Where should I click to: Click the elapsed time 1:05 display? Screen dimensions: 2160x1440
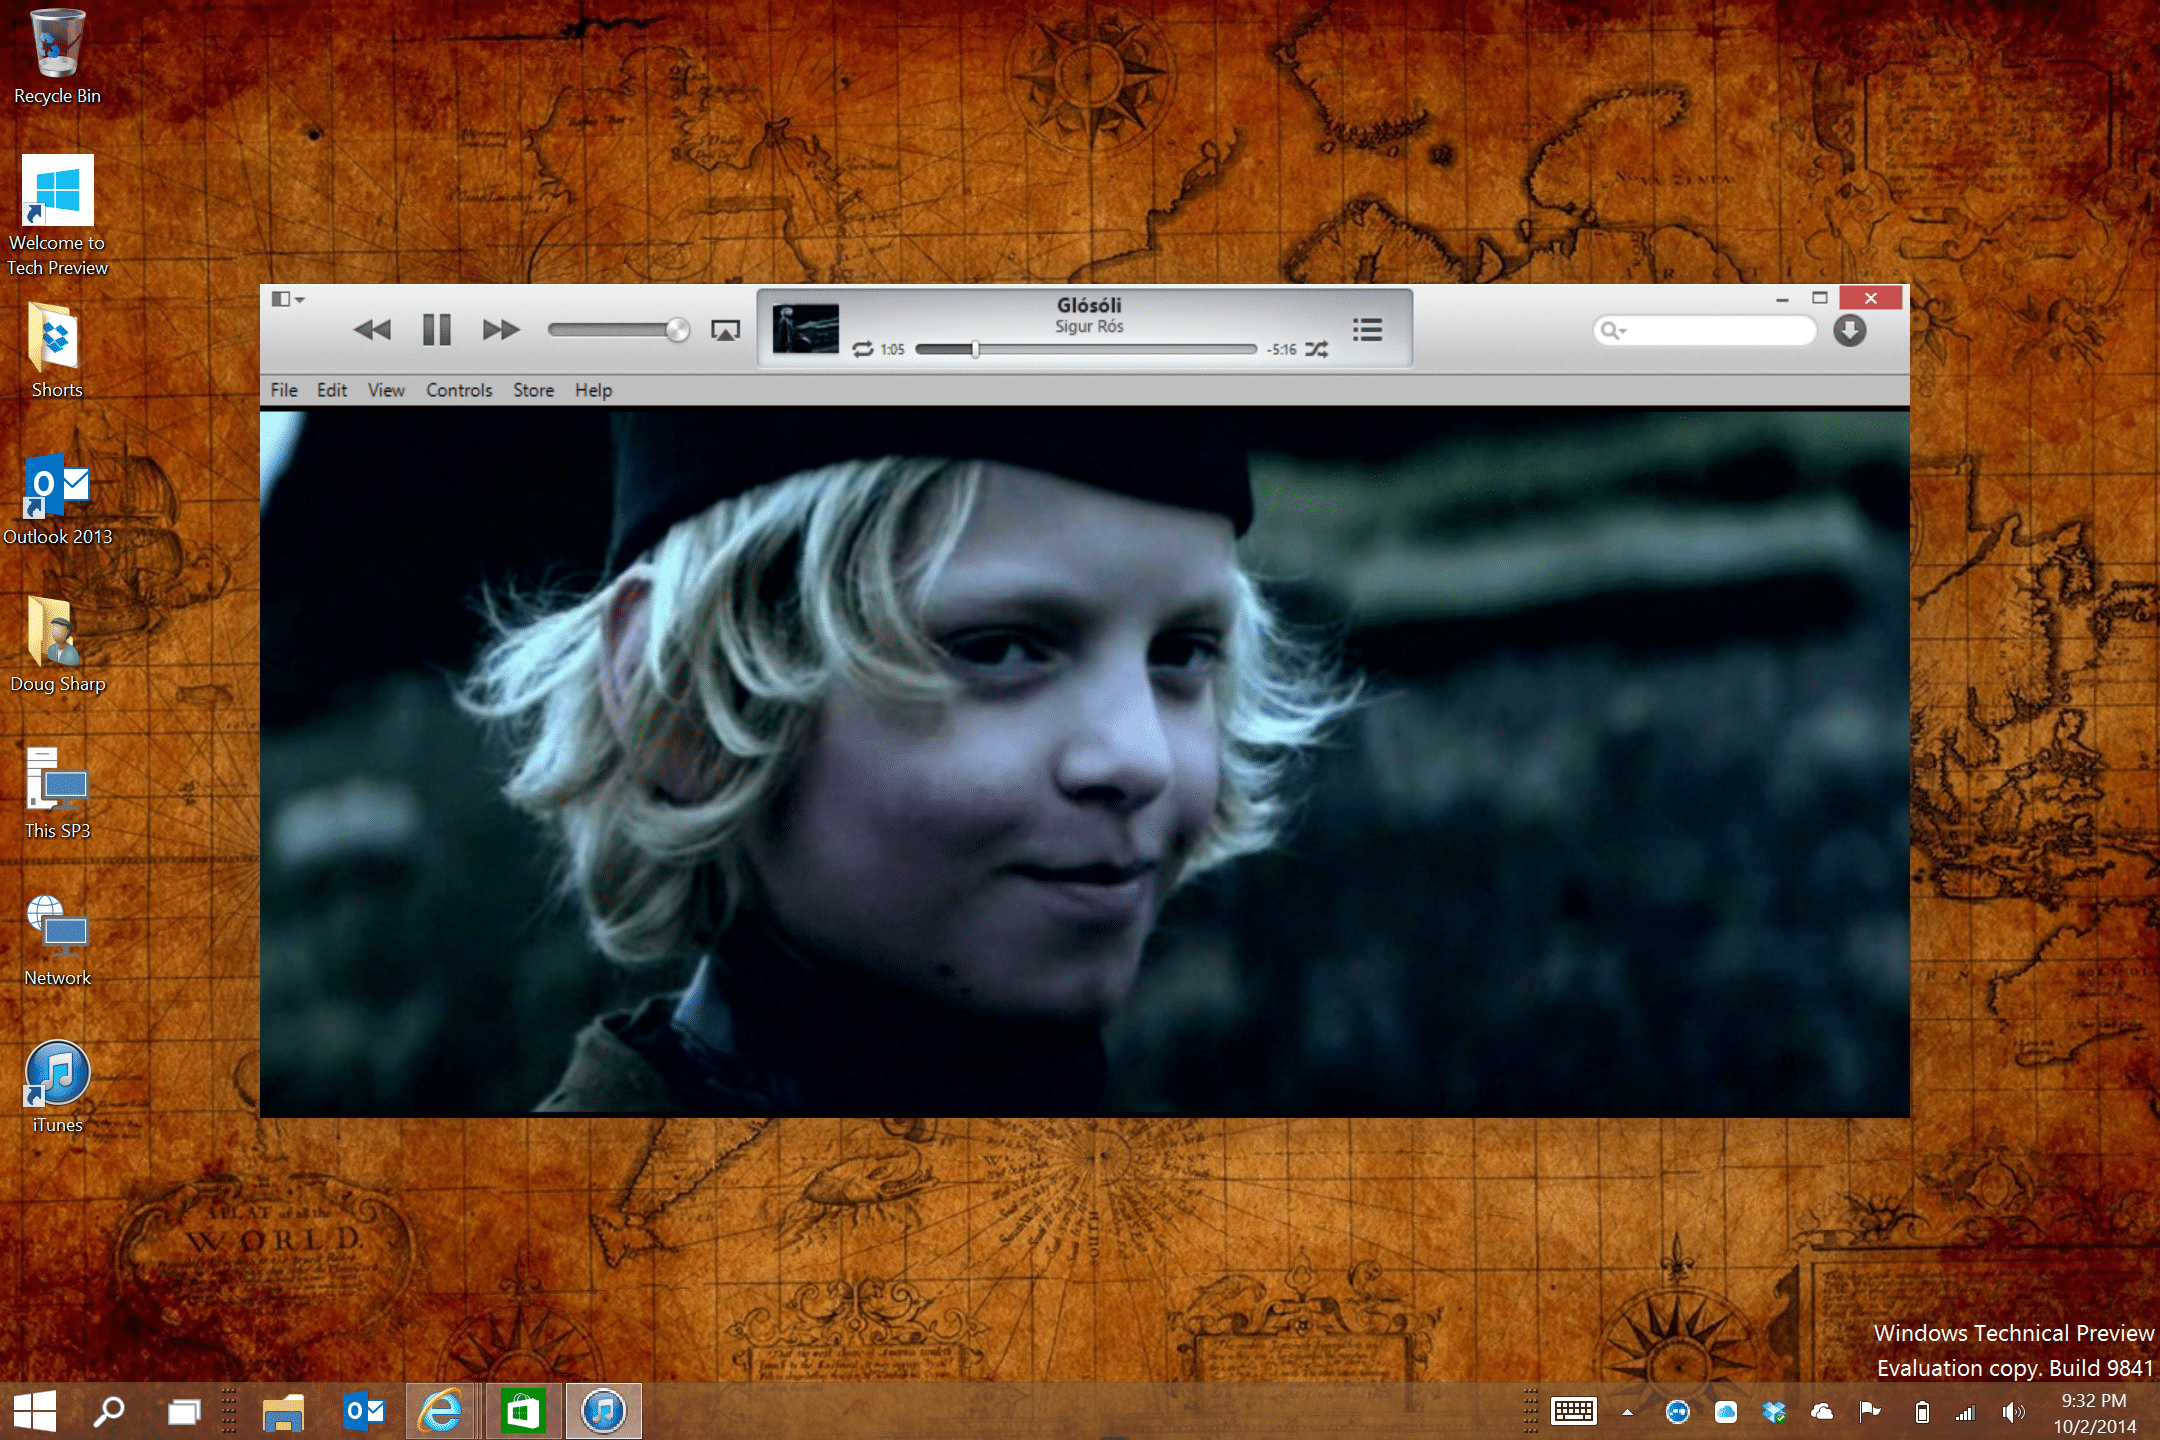pos(892,349)
